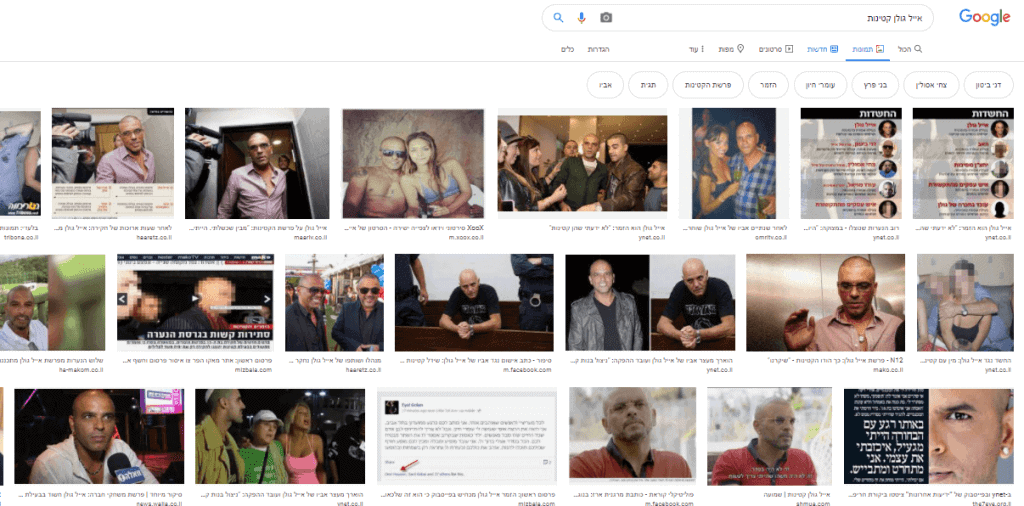
Task: Click the play icon of סרטונים tab
Action: tap(789, 49)
